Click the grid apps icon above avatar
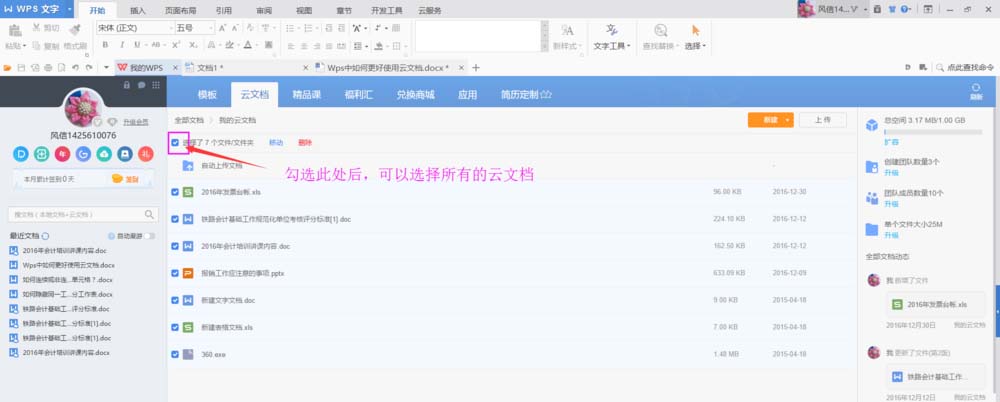Screen dimensions: 1000x402 [156, 85]
